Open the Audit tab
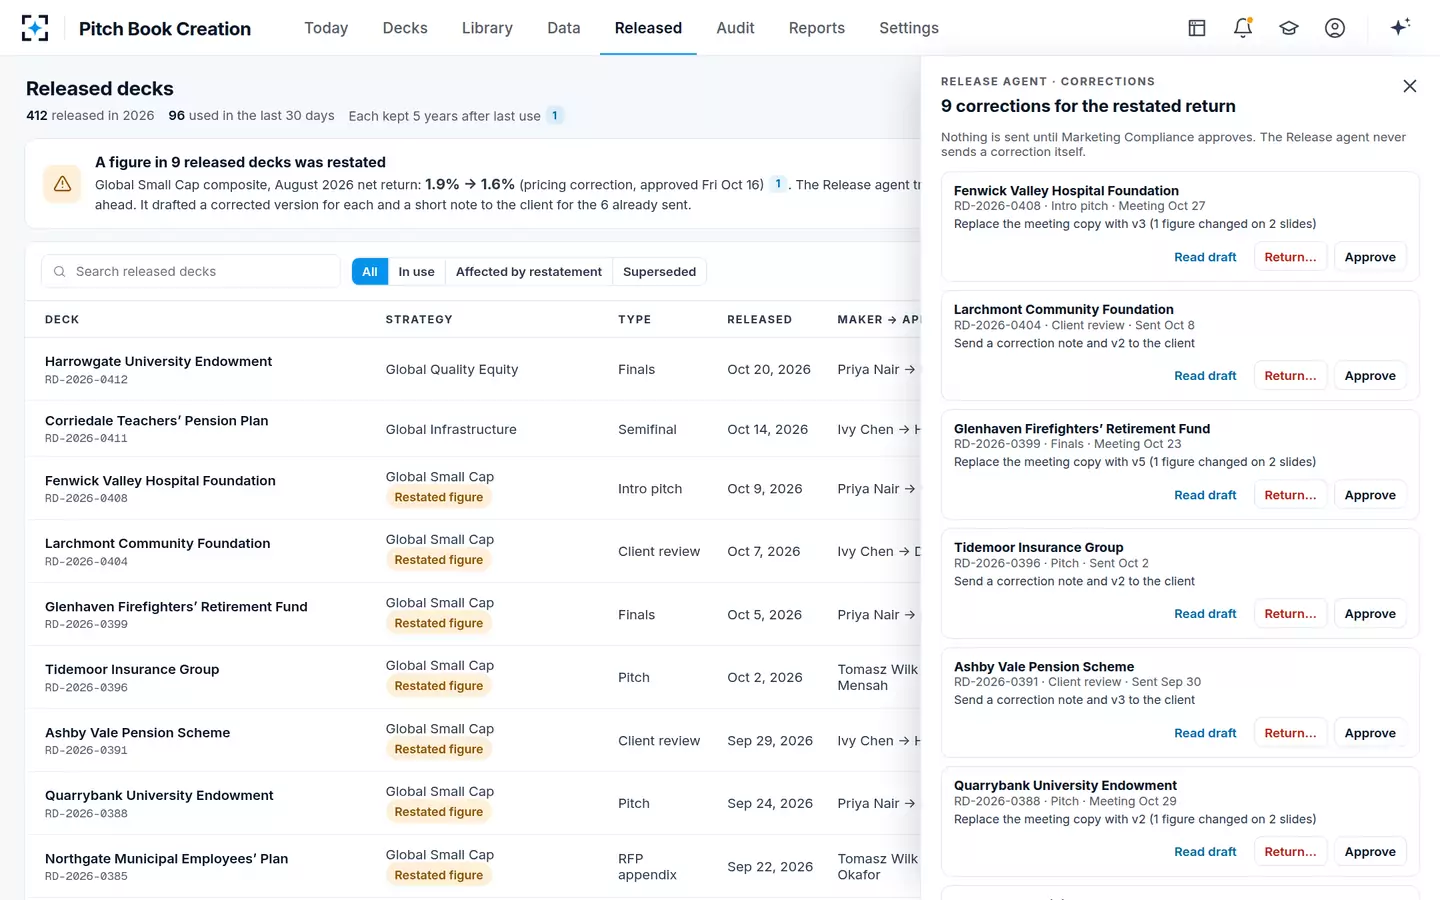1440x900 pixels. 735,28
